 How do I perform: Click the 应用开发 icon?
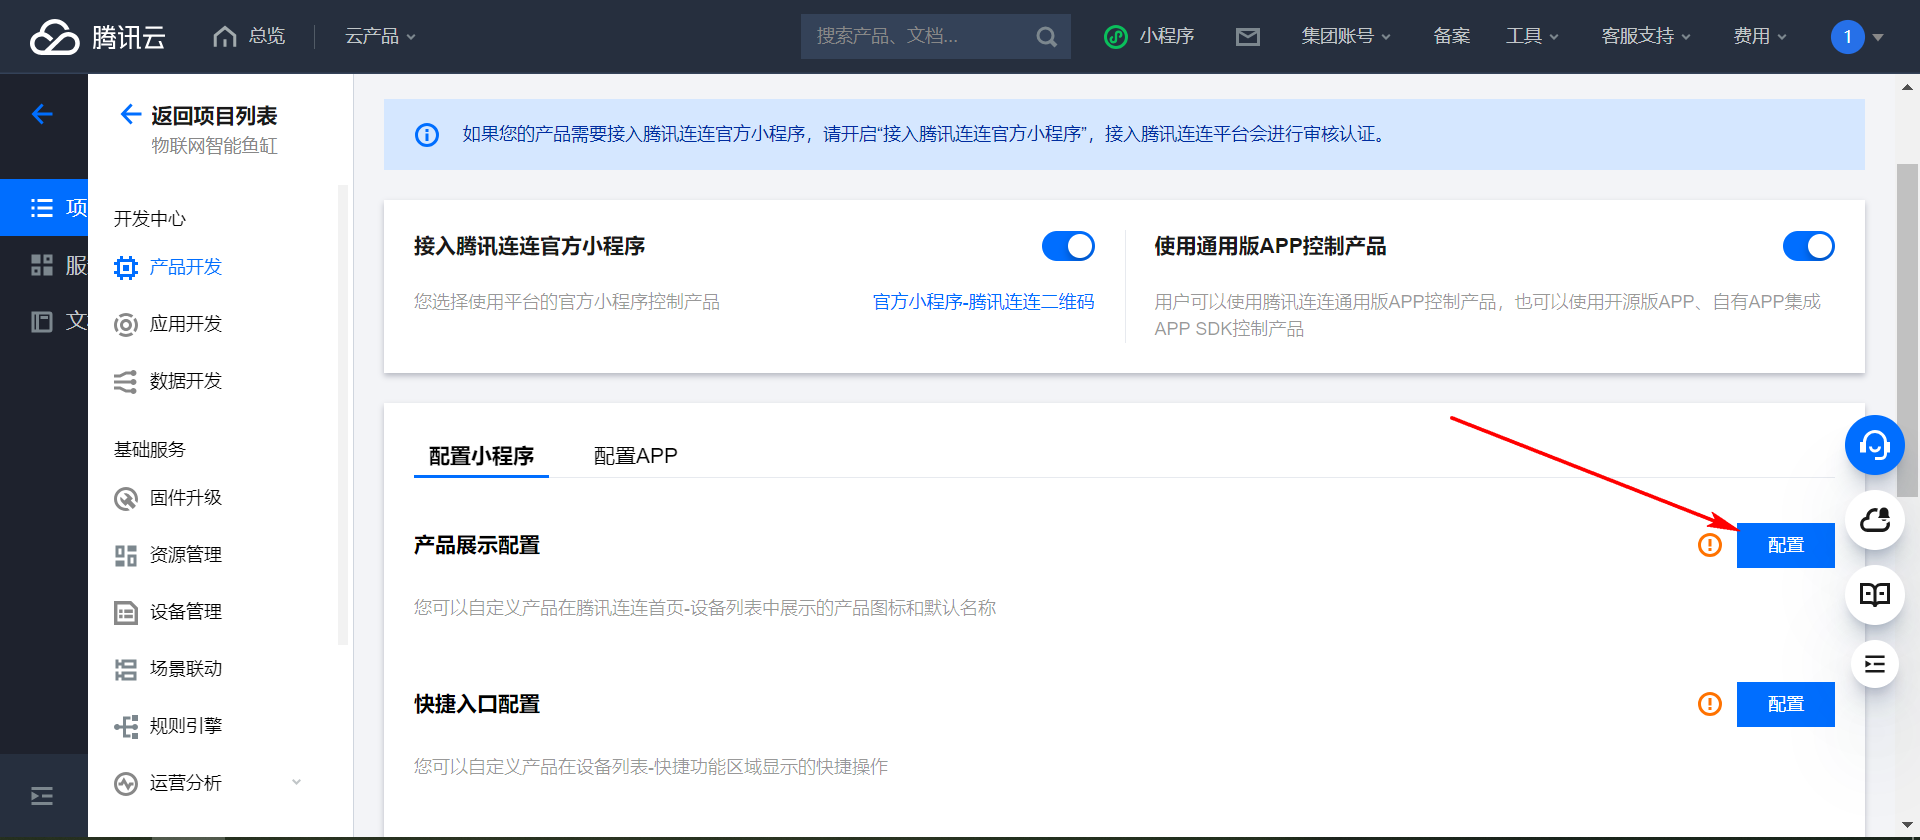tap(126, 324)
